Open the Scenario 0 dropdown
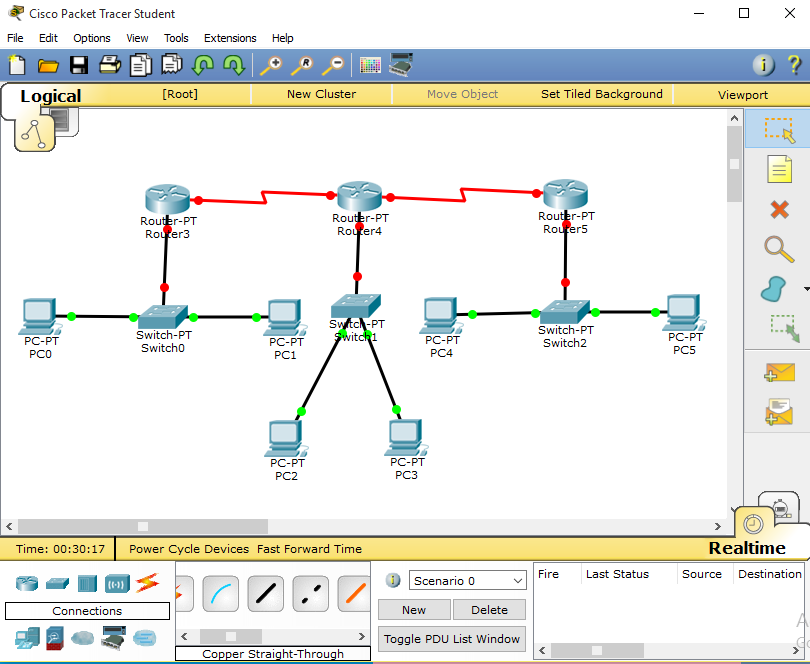Viewport: 810px width, 664px height. click(467, 579)
